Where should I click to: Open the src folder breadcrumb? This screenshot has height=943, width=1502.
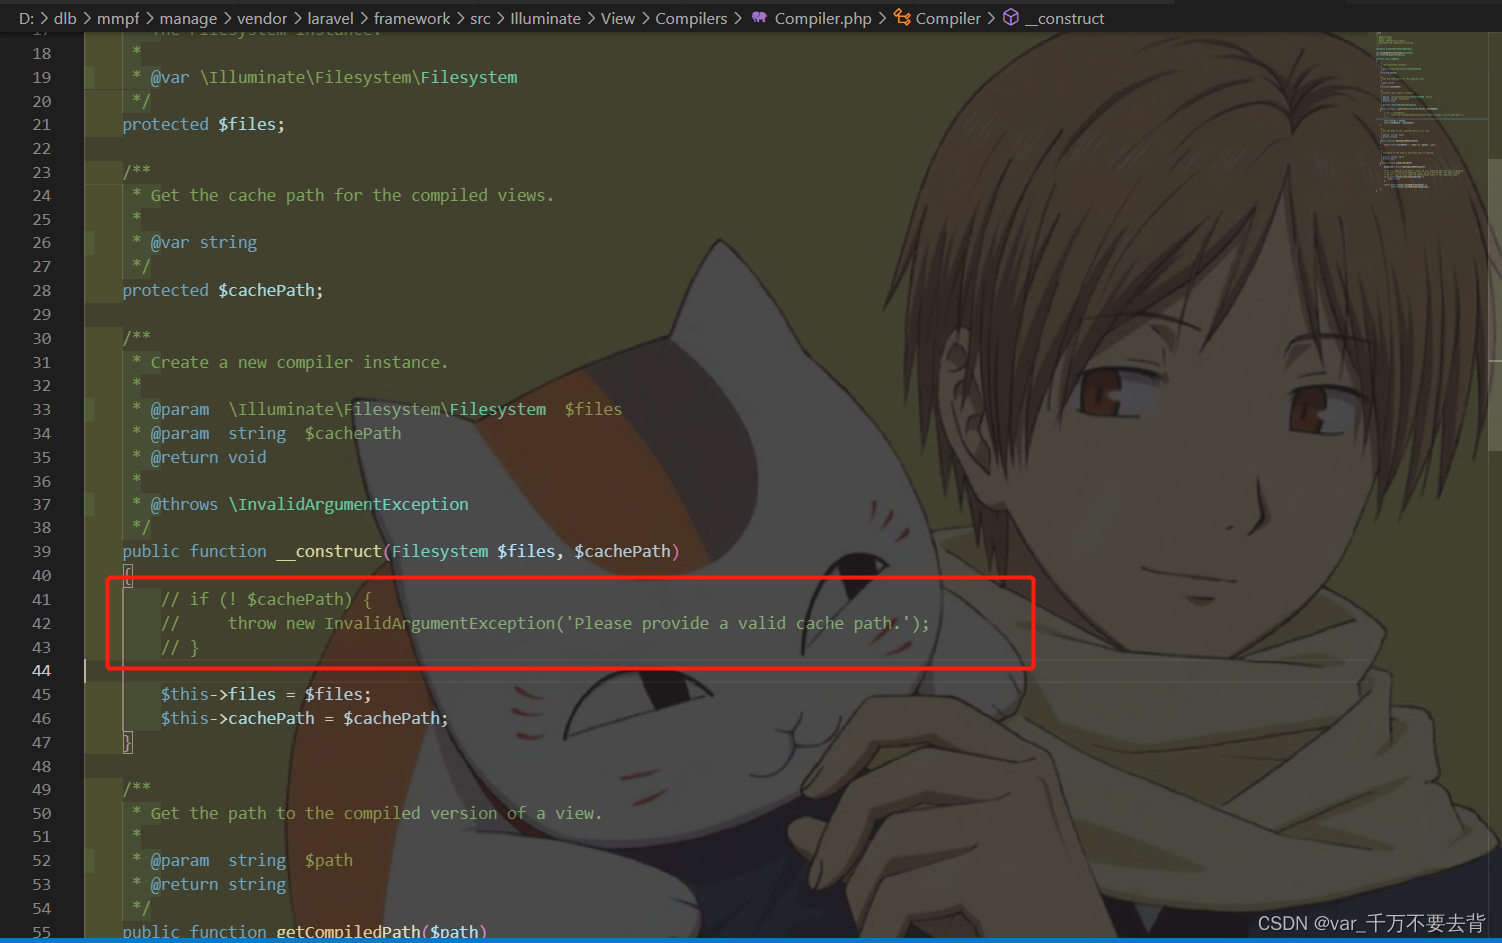click(480, 18)
